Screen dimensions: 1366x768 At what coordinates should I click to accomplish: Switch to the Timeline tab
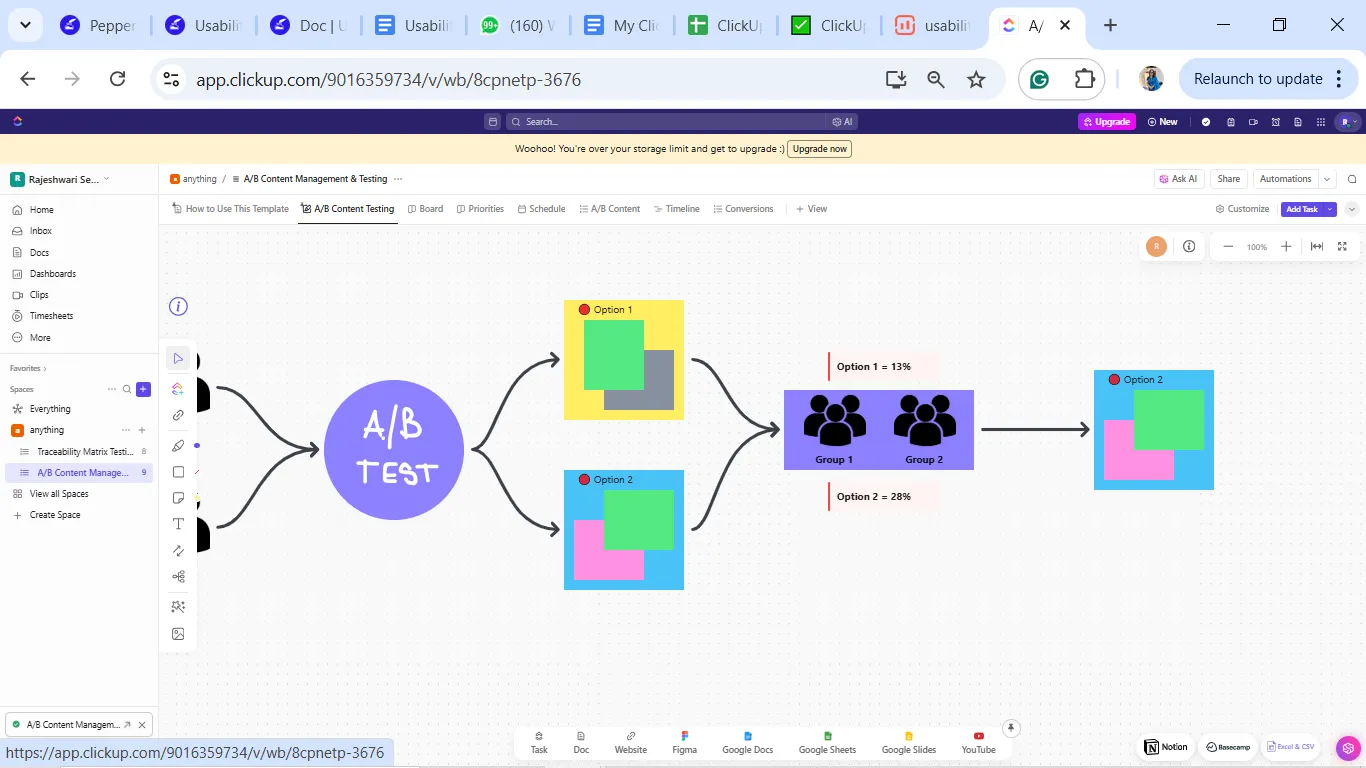point(677,209)
